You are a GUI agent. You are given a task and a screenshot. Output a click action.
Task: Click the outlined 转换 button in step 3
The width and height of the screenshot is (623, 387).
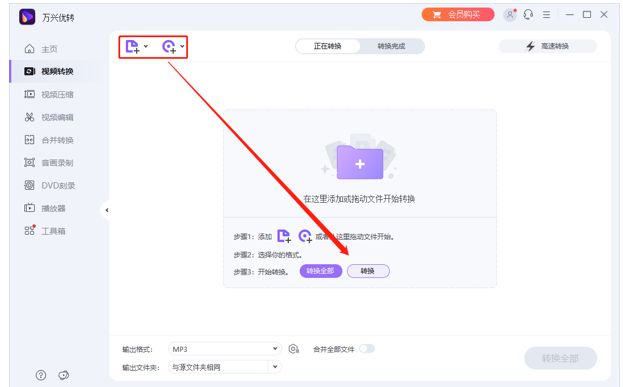point(368,271)
